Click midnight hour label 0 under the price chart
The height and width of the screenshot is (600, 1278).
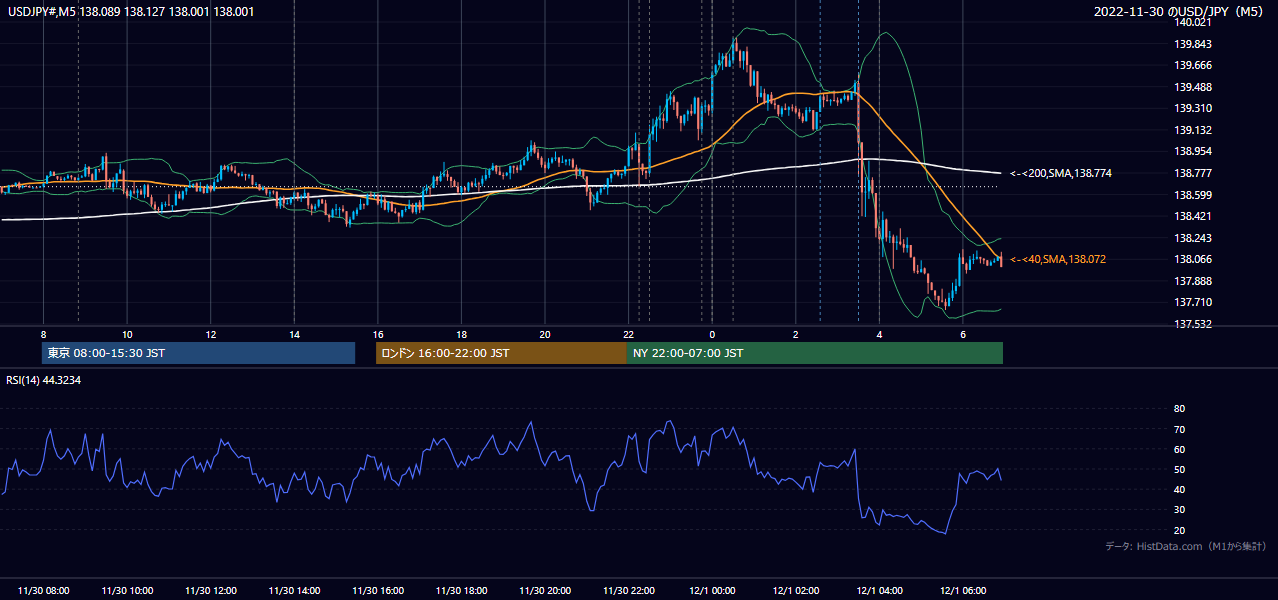(x=712, y=334)
